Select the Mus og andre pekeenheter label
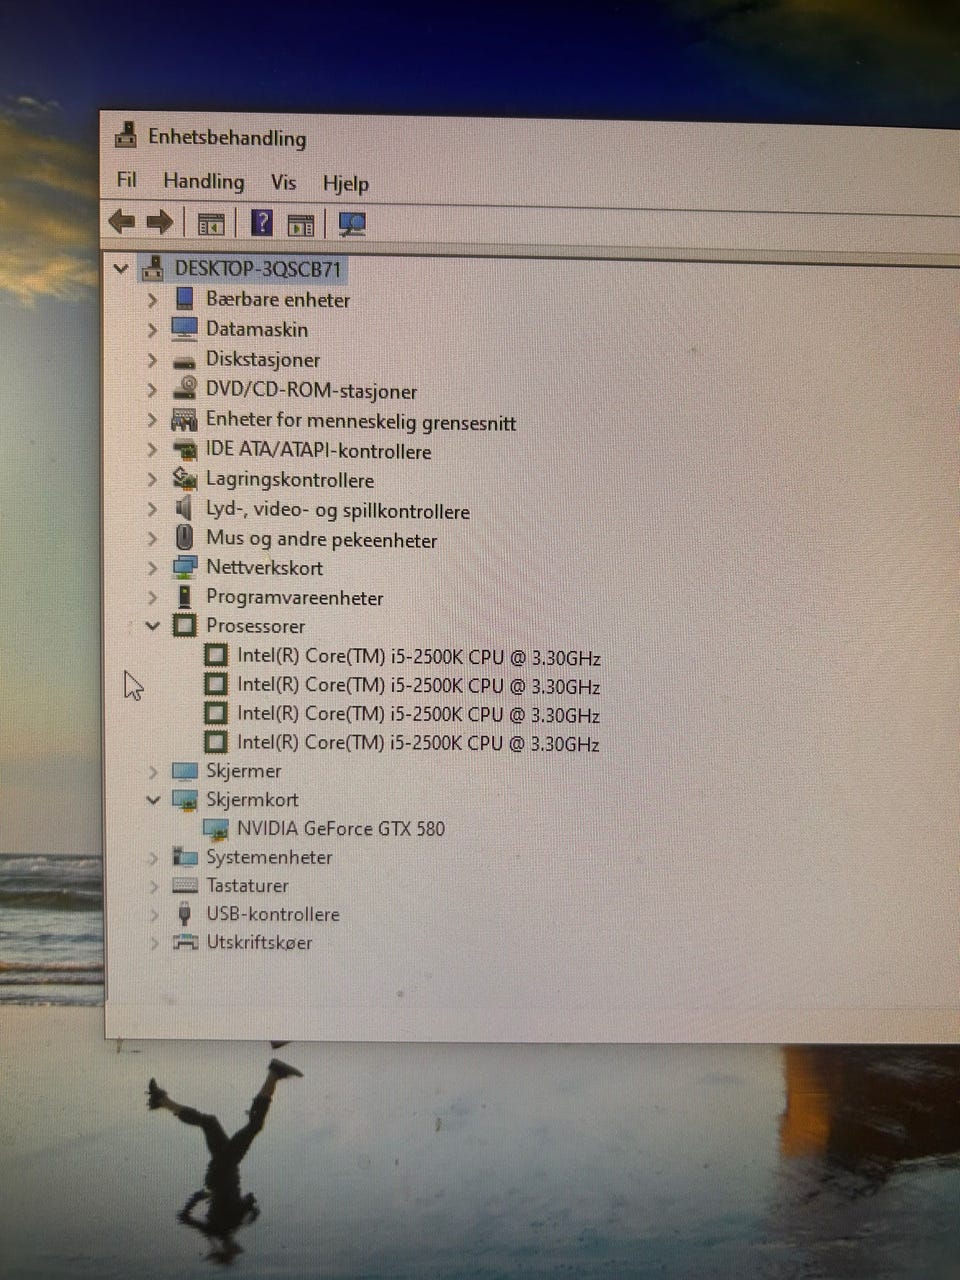 (321, 539)
